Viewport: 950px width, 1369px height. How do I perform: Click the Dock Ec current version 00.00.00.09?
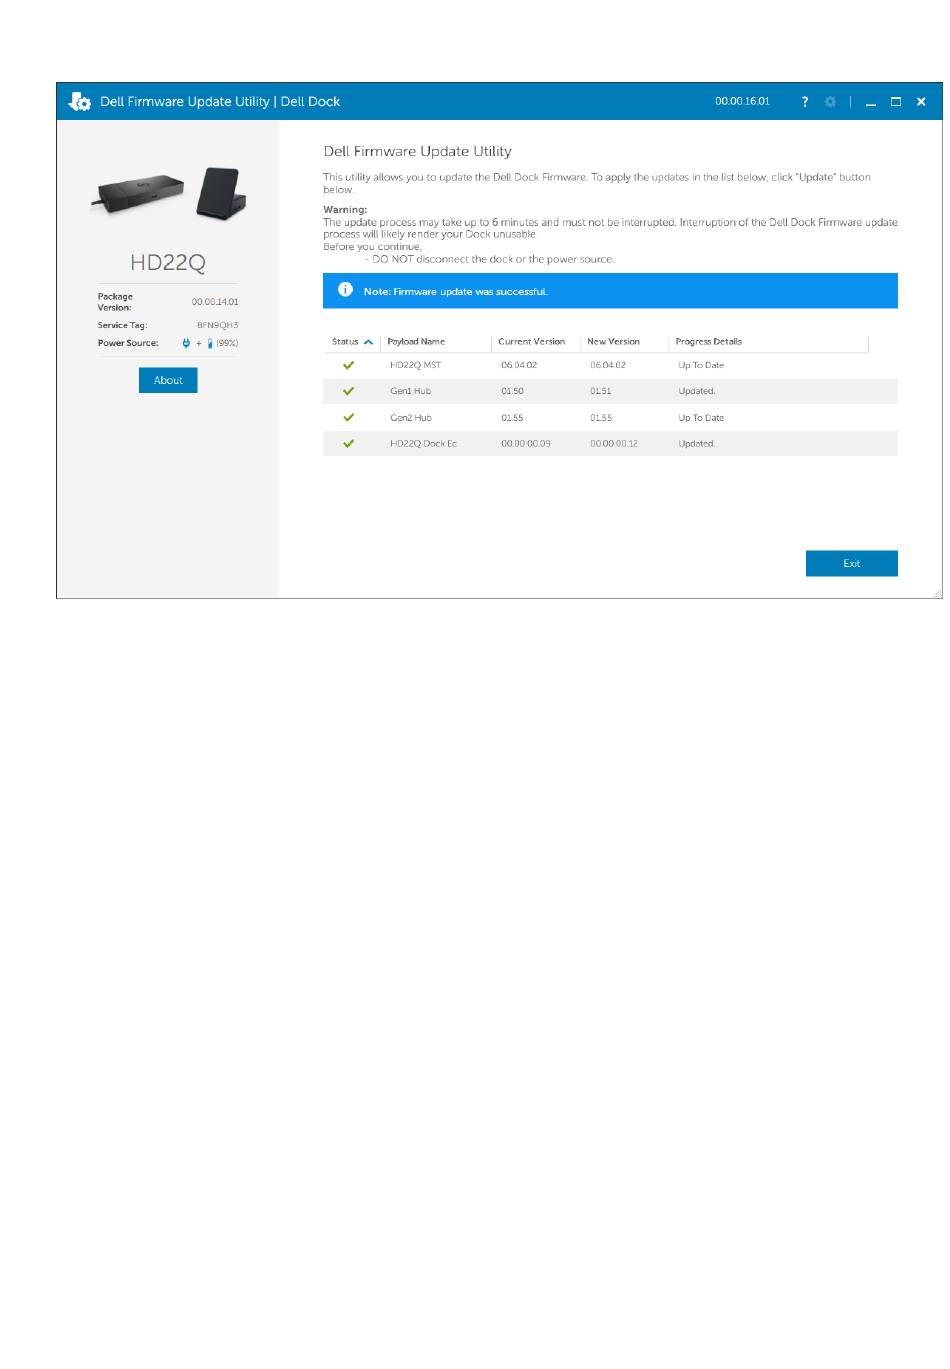tap(526, 444)
